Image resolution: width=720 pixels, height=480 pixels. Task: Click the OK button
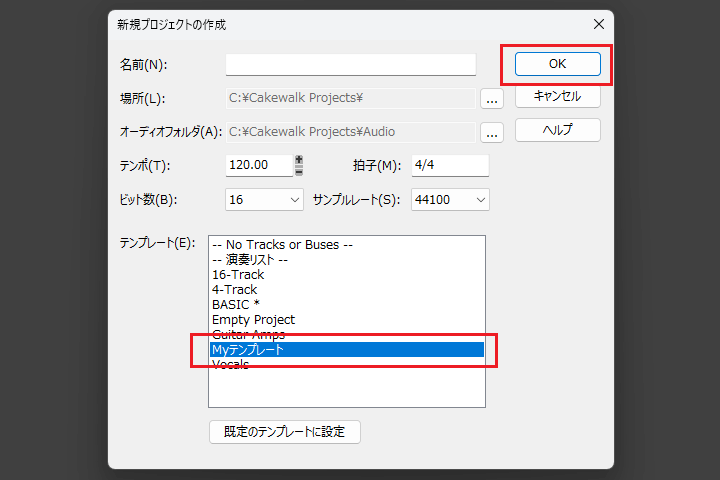pos(557,64)
